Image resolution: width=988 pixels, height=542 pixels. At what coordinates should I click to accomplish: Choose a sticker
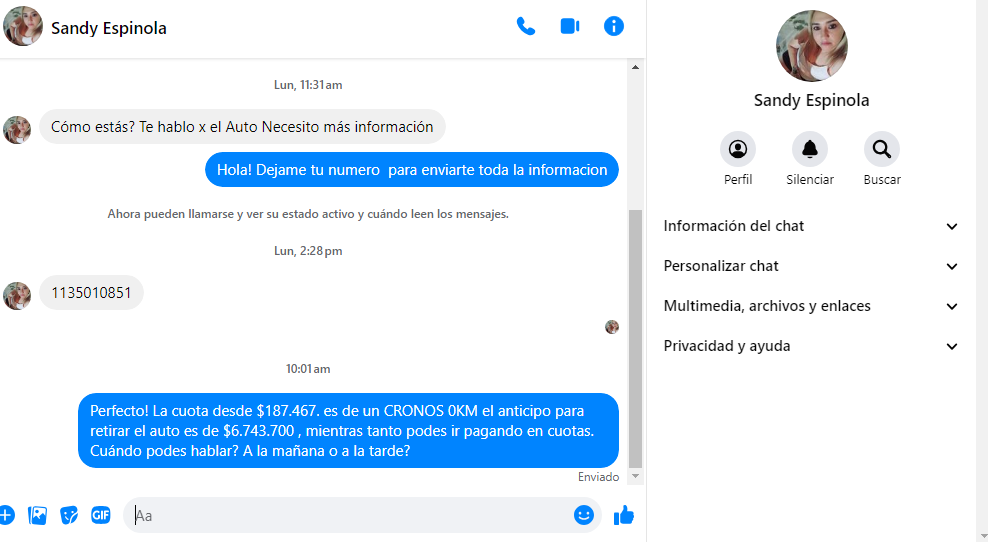(69, 515)
